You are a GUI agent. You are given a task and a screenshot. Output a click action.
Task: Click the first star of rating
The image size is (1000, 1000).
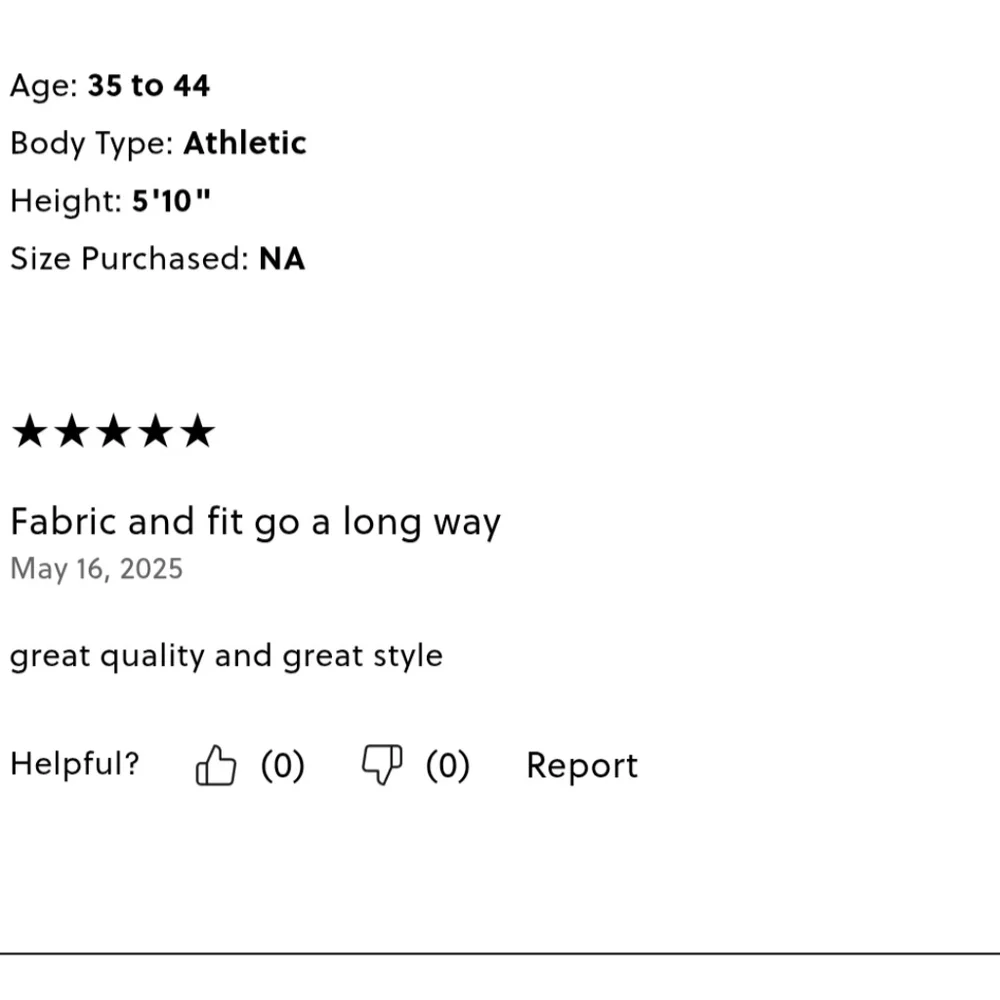pos(29,431)
